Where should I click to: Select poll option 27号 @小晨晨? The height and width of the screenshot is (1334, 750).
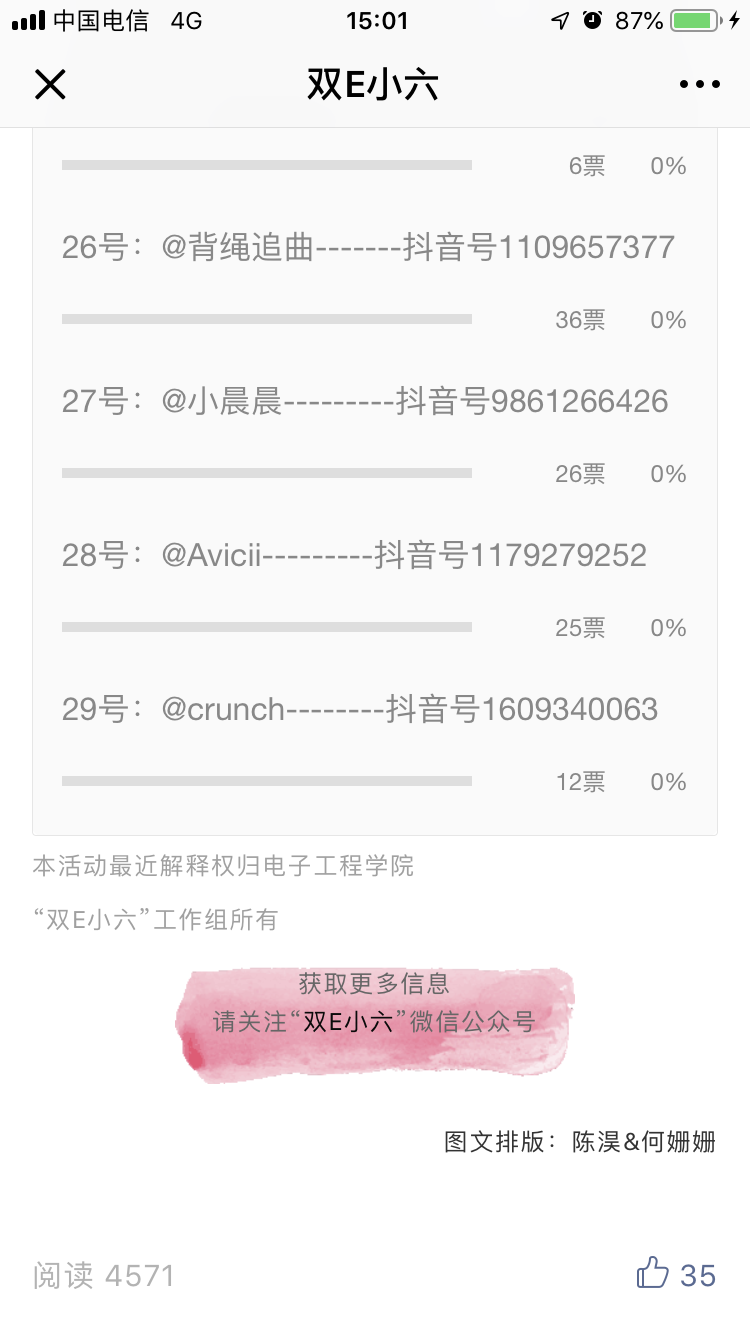(x=365, y=401)
